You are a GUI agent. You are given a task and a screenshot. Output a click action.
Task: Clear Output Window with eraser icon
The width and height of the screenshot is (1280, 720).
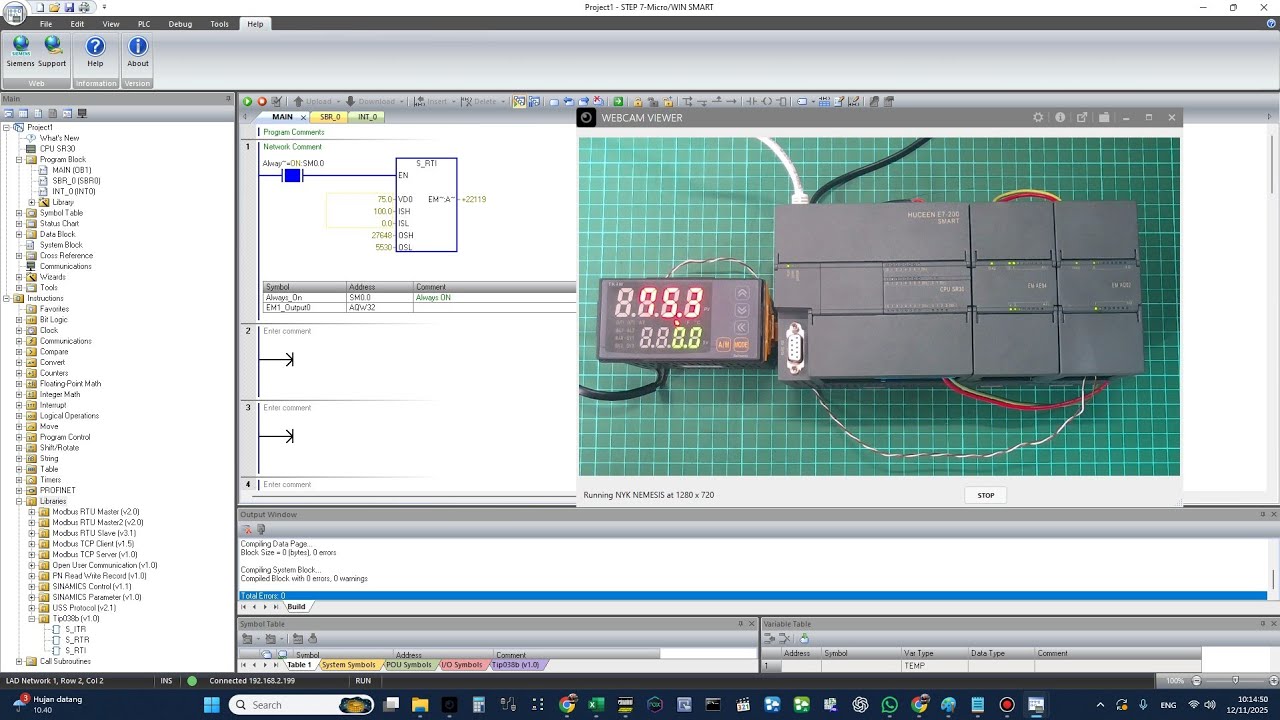pos(247,529)
